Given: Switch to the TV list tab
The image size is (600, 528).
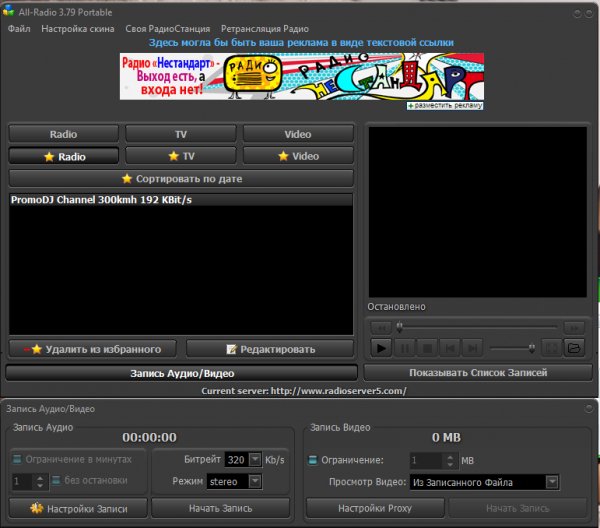Looking at the screenshot, I should 181,134.
